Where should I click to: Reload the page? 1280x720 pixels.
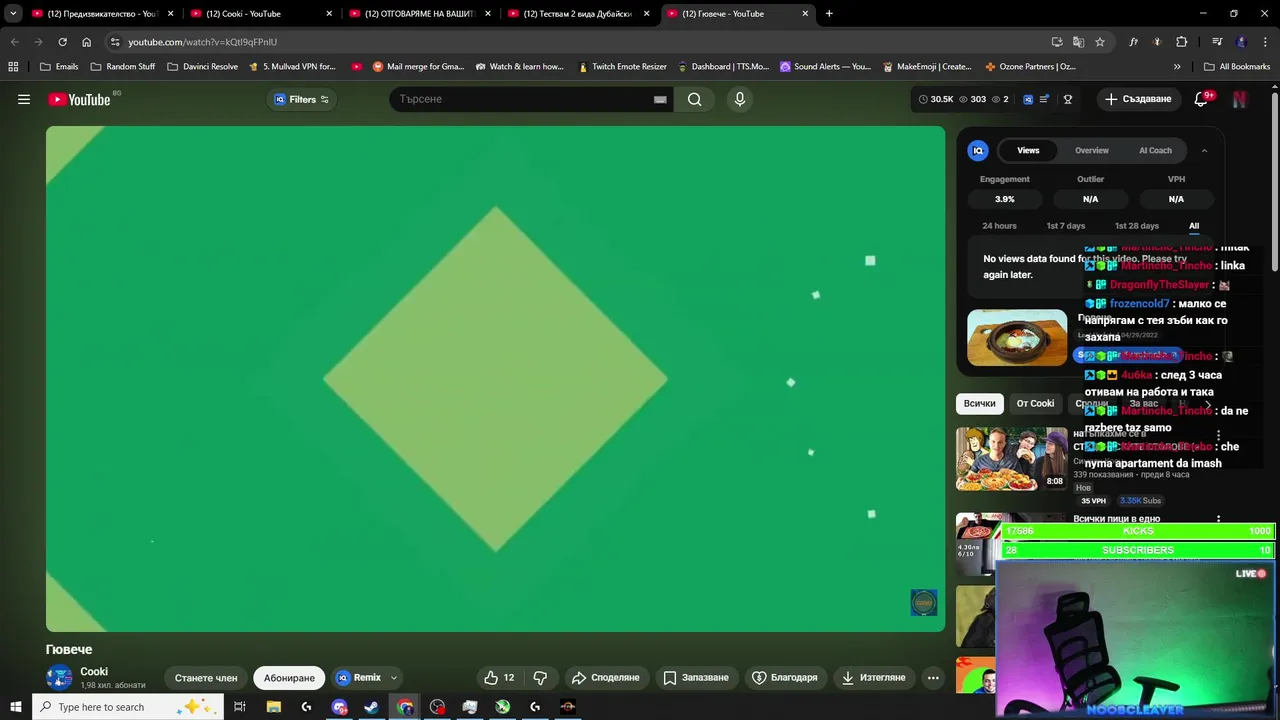[62, 42]
